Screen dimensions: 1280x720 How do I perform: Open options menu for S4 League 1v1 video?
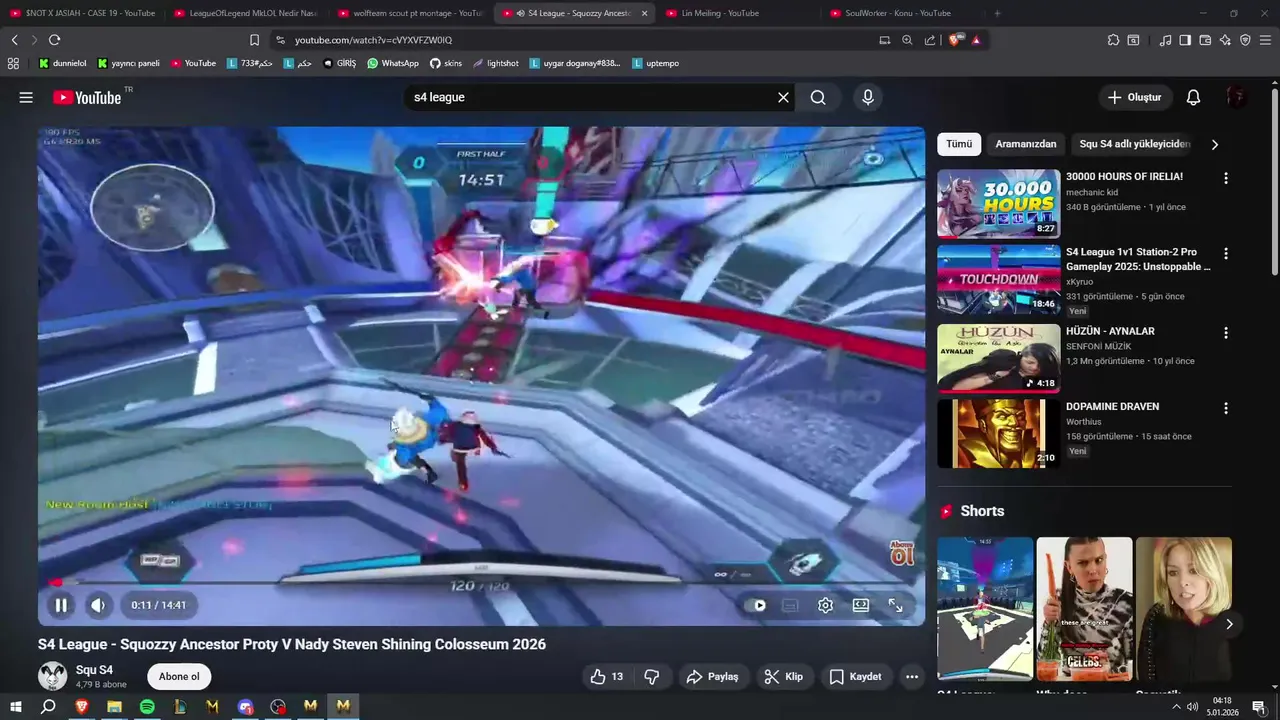pos(1226,254)
